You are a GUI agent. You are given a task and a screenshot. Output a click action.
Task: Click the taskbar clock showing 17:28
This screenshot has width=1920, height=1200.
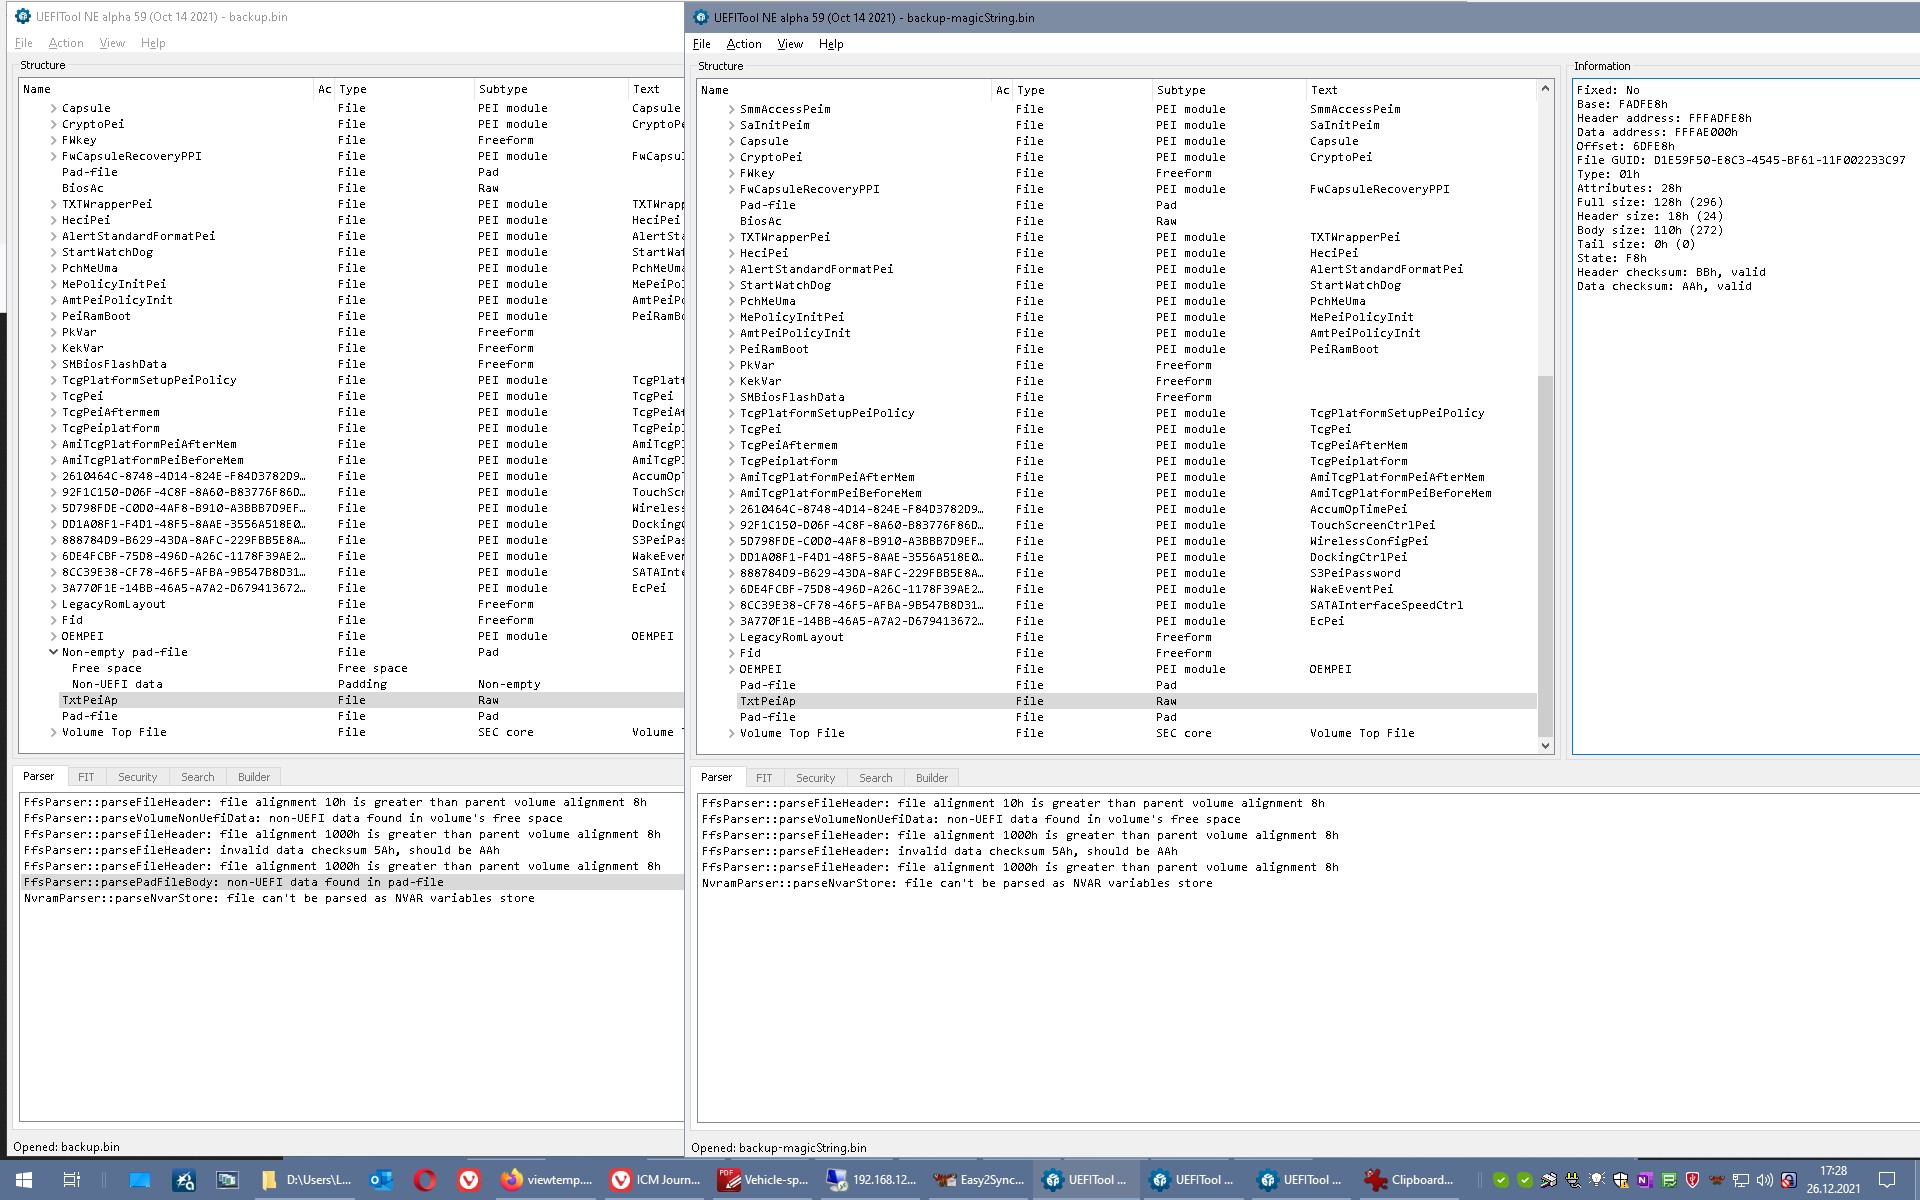click(1833, 1180)
